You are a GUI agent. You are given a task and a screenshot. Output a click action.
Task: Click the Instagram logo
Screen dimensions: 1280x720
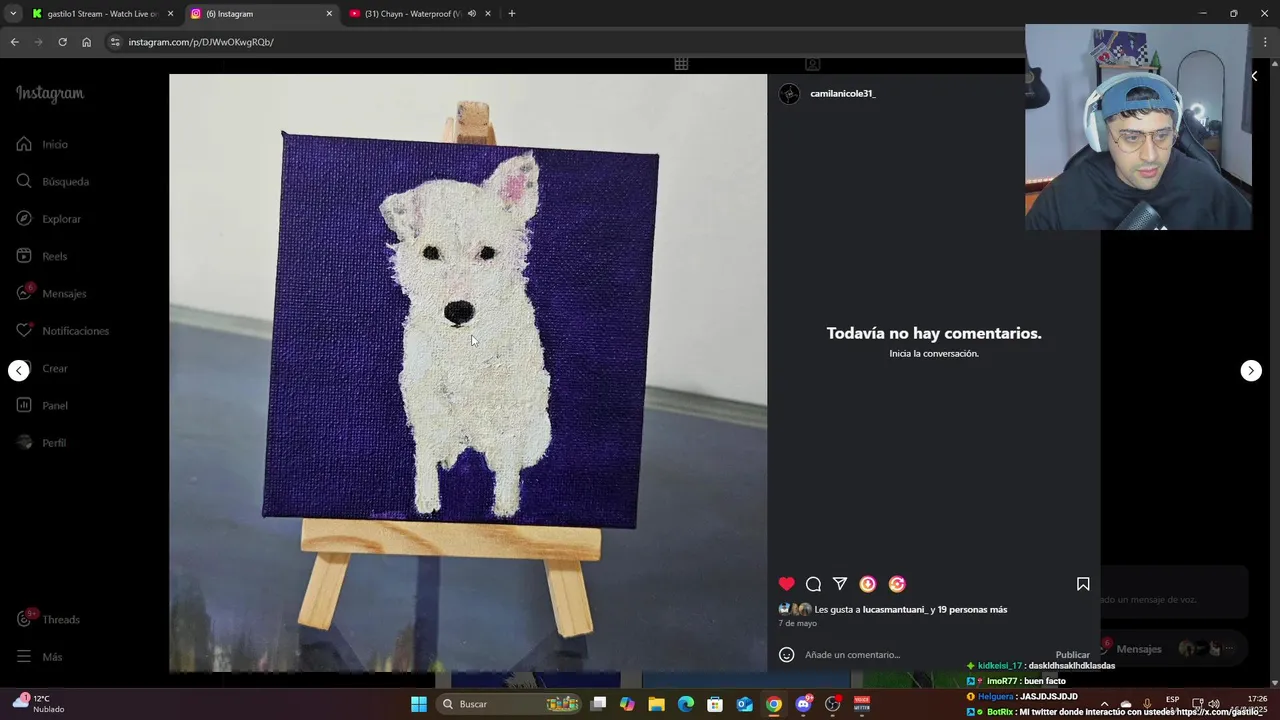click(x=50, y=94)
